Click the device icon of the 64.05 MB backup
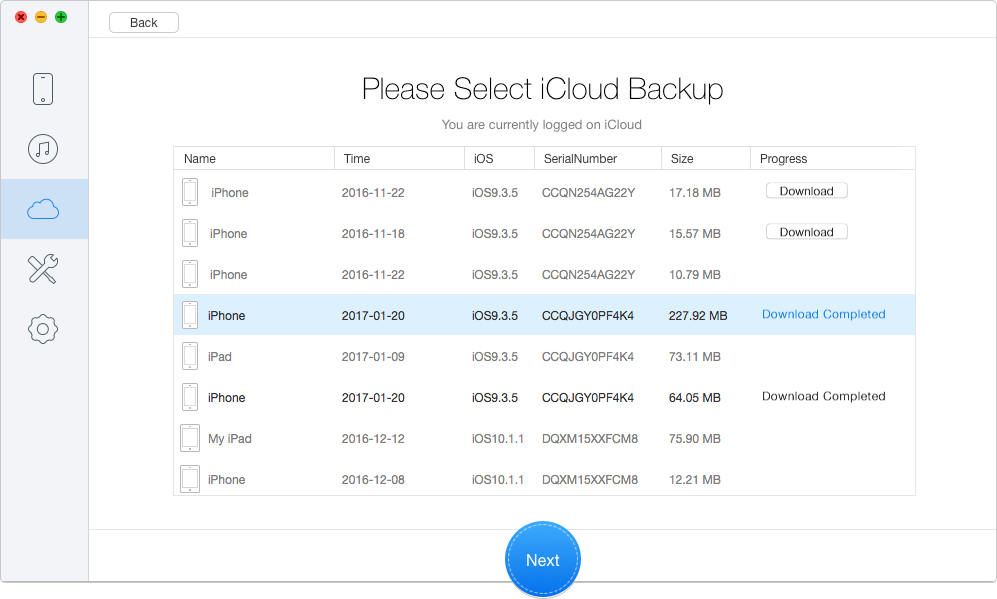 (x=190, y=397)
